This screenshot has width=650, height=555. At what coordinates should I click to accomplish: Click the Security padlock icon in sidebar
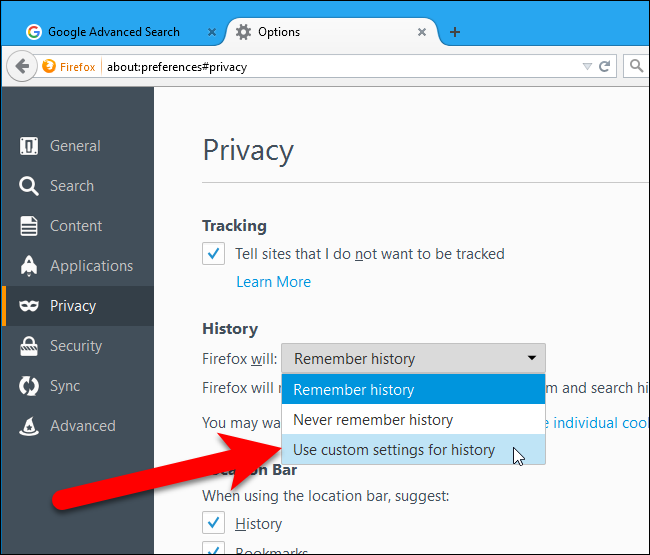coord(29,346)
